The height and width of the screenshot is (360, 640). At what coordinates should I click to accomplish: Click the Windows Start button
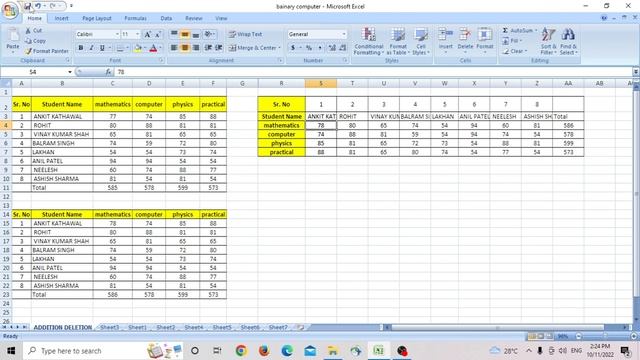[11, 351]
